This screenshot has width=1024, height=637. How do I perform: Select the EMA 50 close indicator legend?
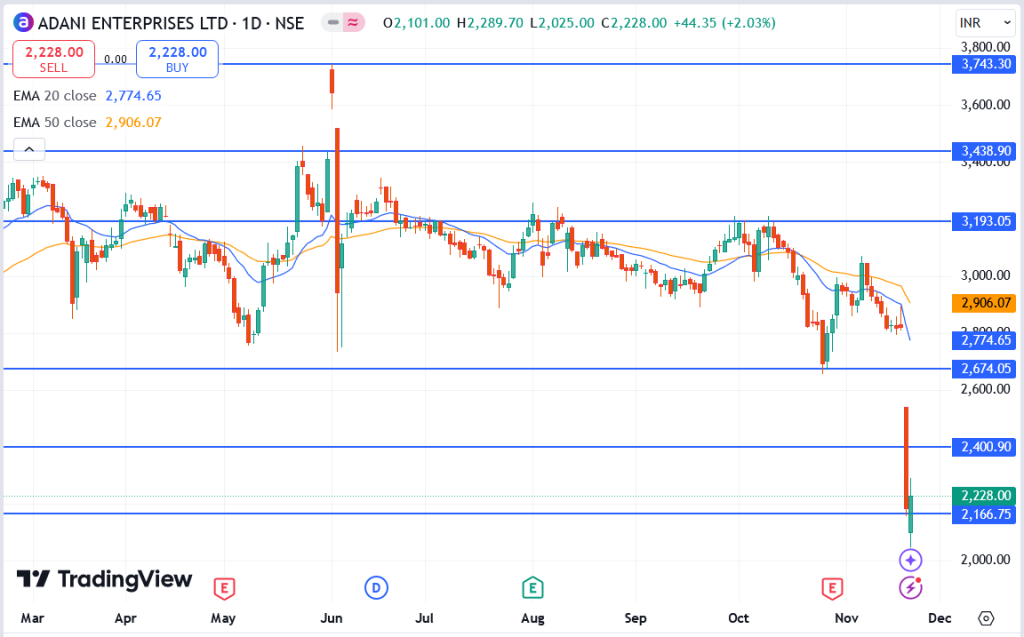(55, 123)
